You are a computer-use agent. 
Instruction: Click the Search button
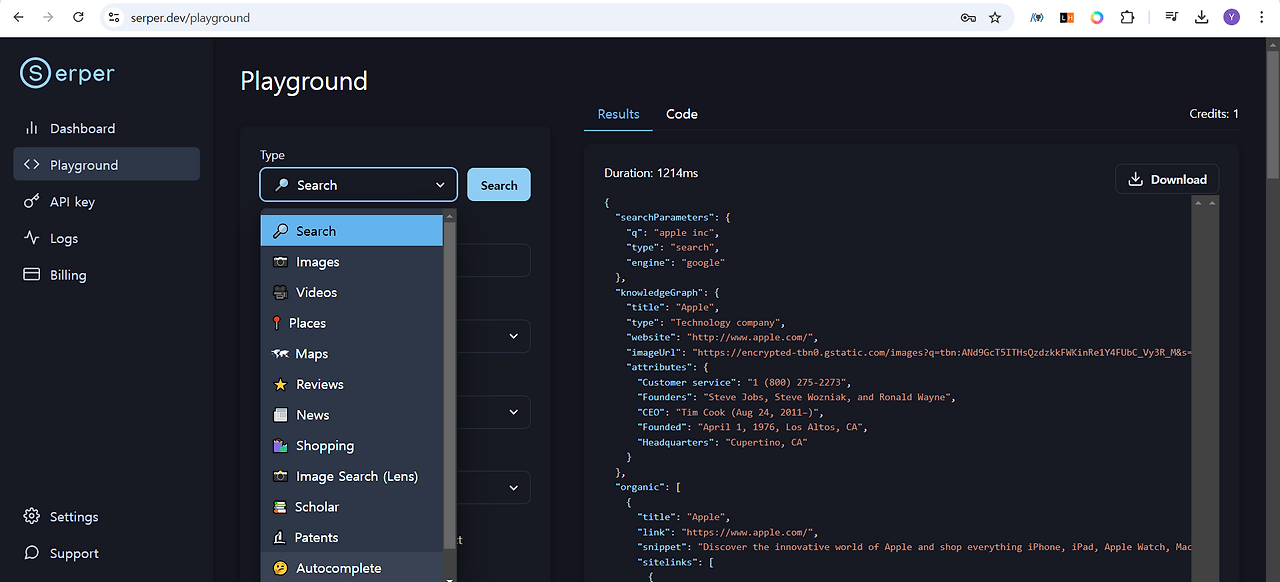click(498, 184)
